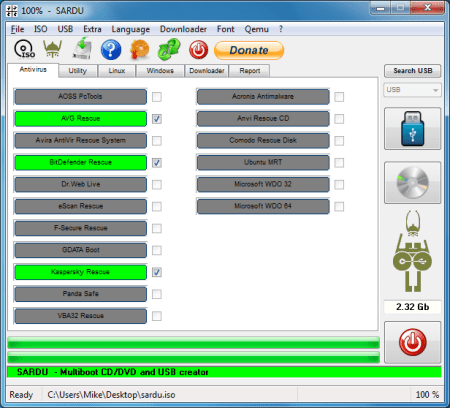Click the large blue USB drive button
450x408 pixels.
412,129
